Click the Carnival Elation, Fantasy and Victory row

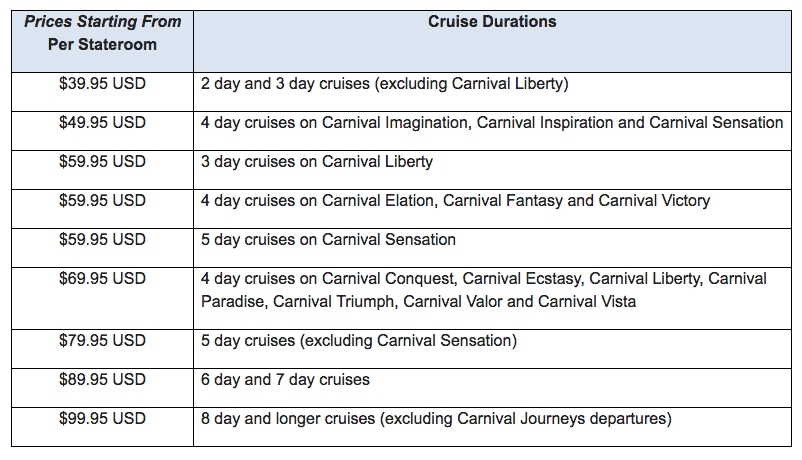(455, 201)
